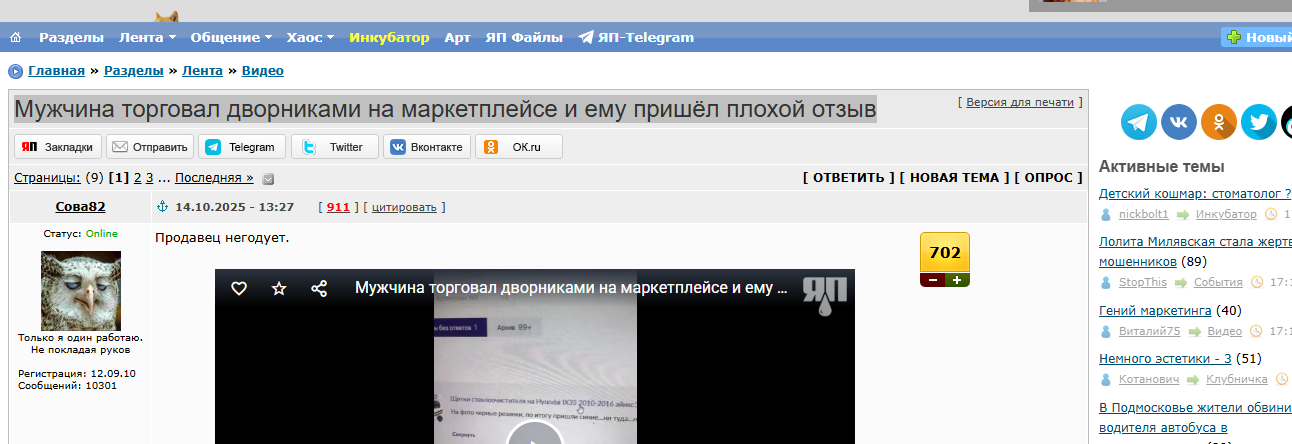Click ОТВЕТИТЬ to reply

(x=849, y=178)
